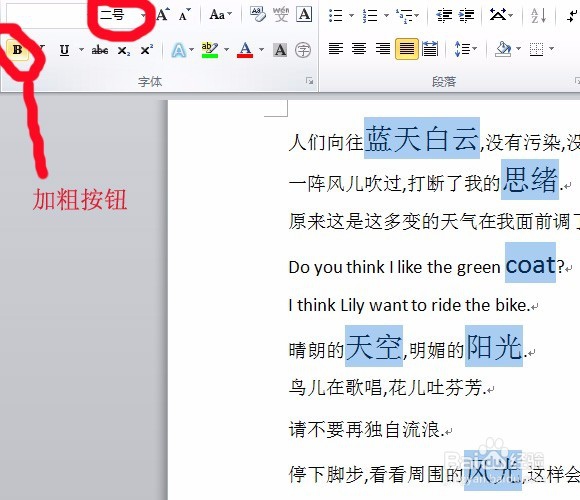Click the highlighted word coat
Viewport: 580px width, 500px height.
coord(530,263)
